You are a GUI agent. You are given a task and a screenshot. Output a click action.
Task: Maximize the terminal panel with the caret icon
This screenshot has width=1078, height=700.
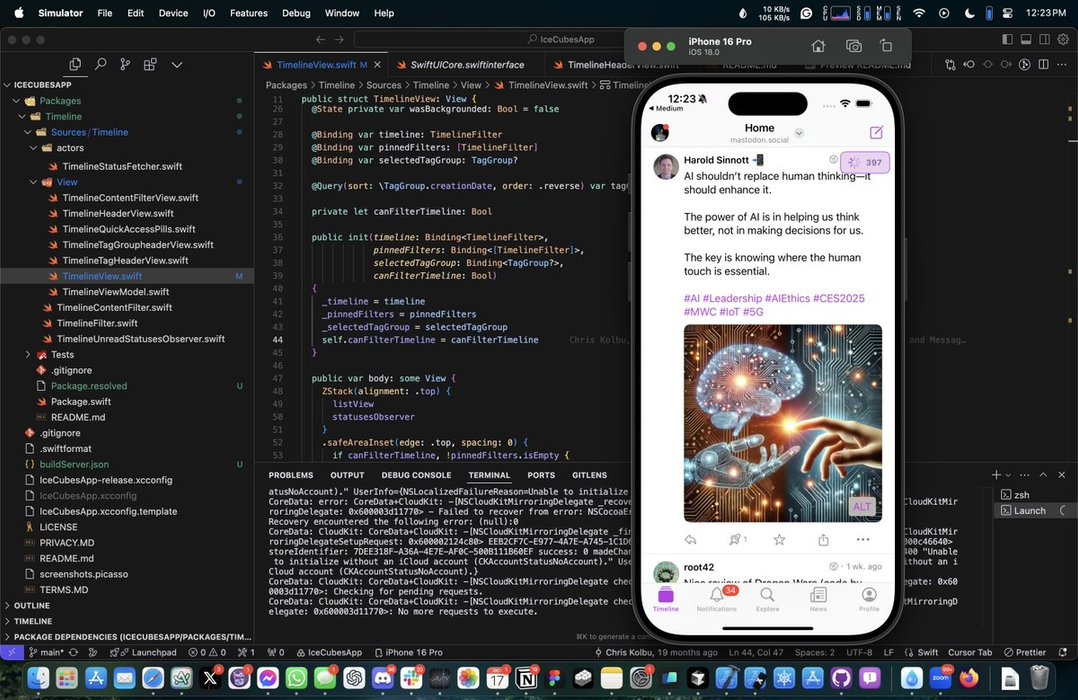[x=1043, y=474]
